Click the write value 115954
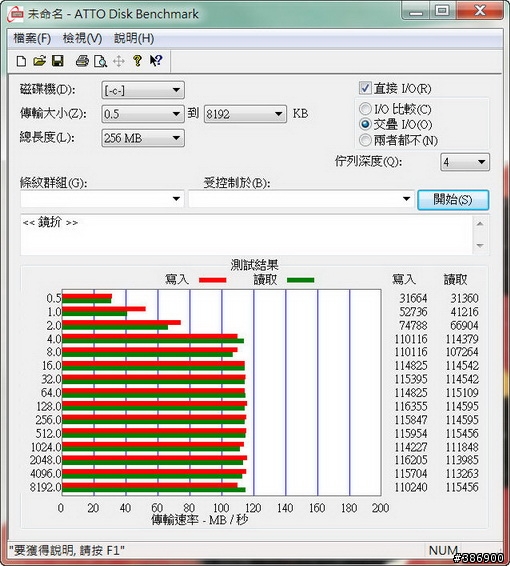510x566 pixels. pyautogui.click(x=411, y=433)
